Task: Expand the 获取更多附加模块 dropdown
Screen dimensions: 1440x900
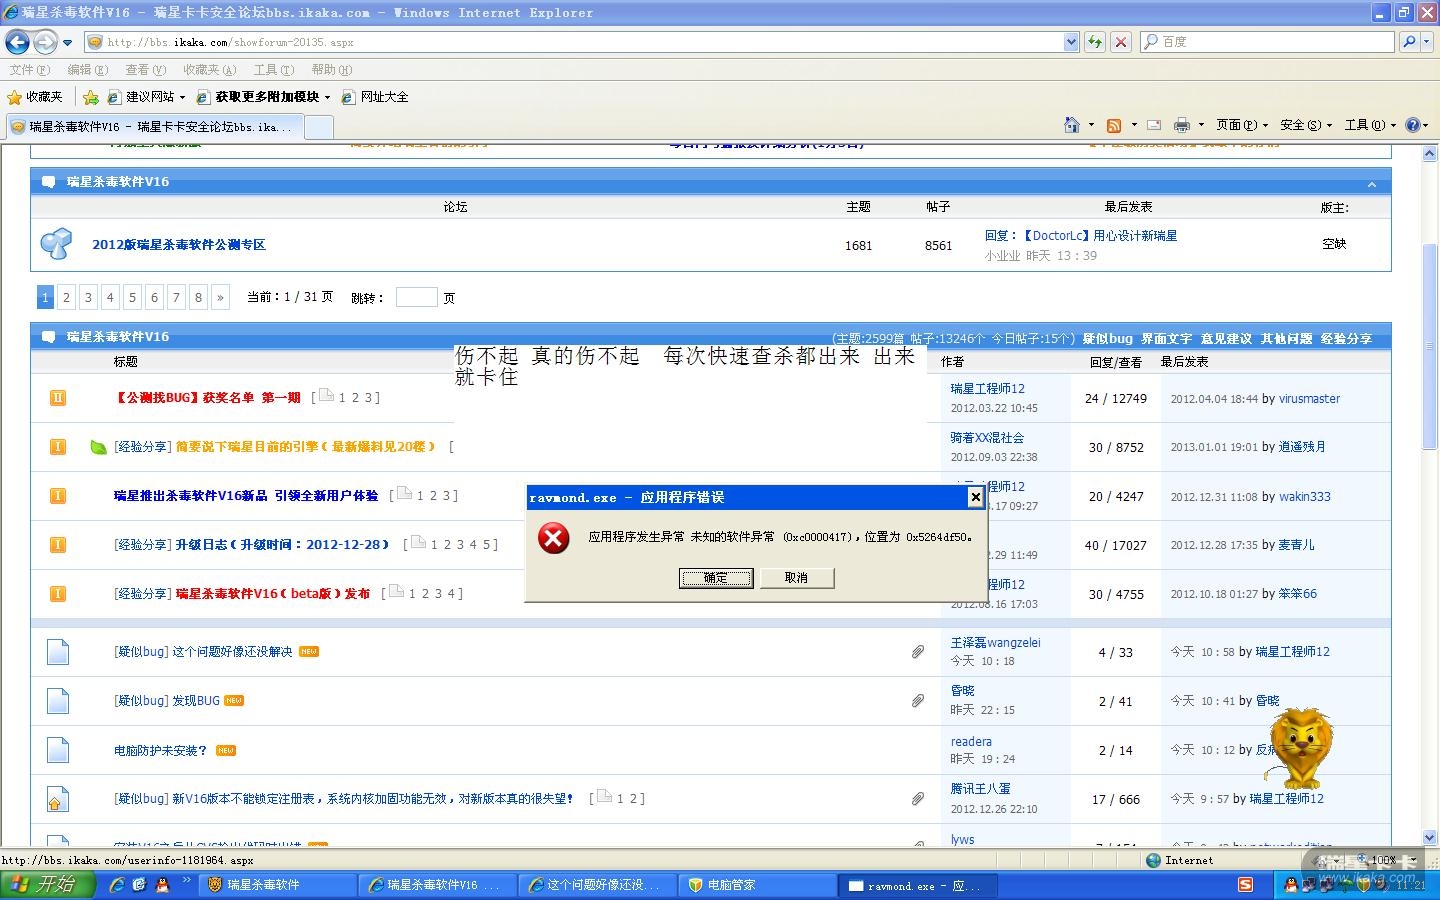Action: [326, 97]
